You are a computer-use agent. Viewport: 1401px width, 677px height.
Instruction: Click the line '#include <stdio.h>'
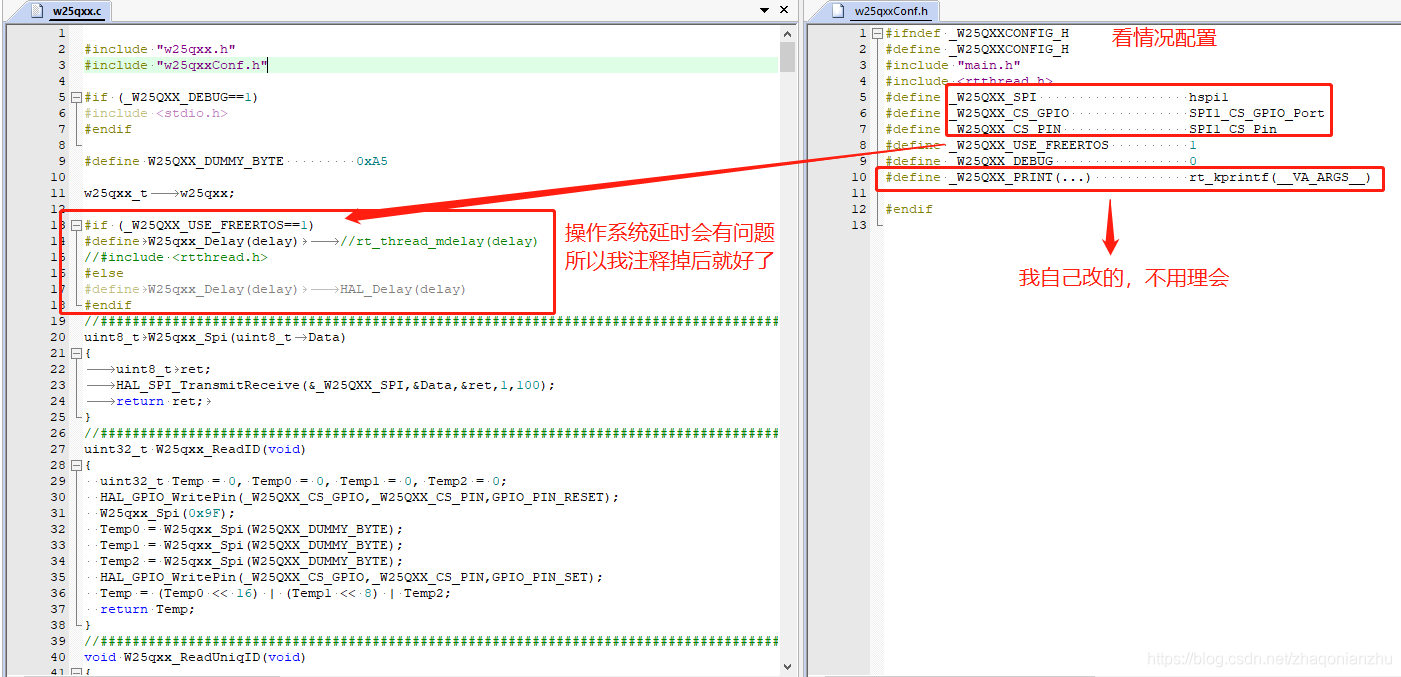tap(156, 113)
